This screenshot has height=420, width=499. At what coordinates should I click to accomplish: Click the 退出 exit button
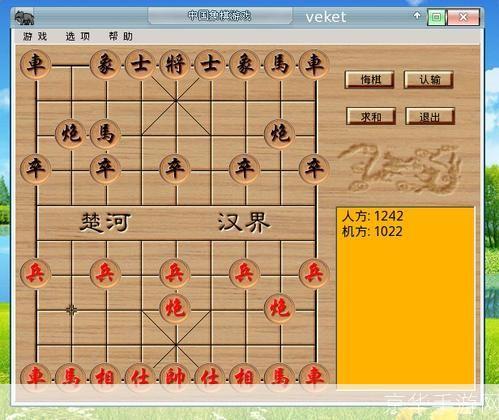coord(430,116)
